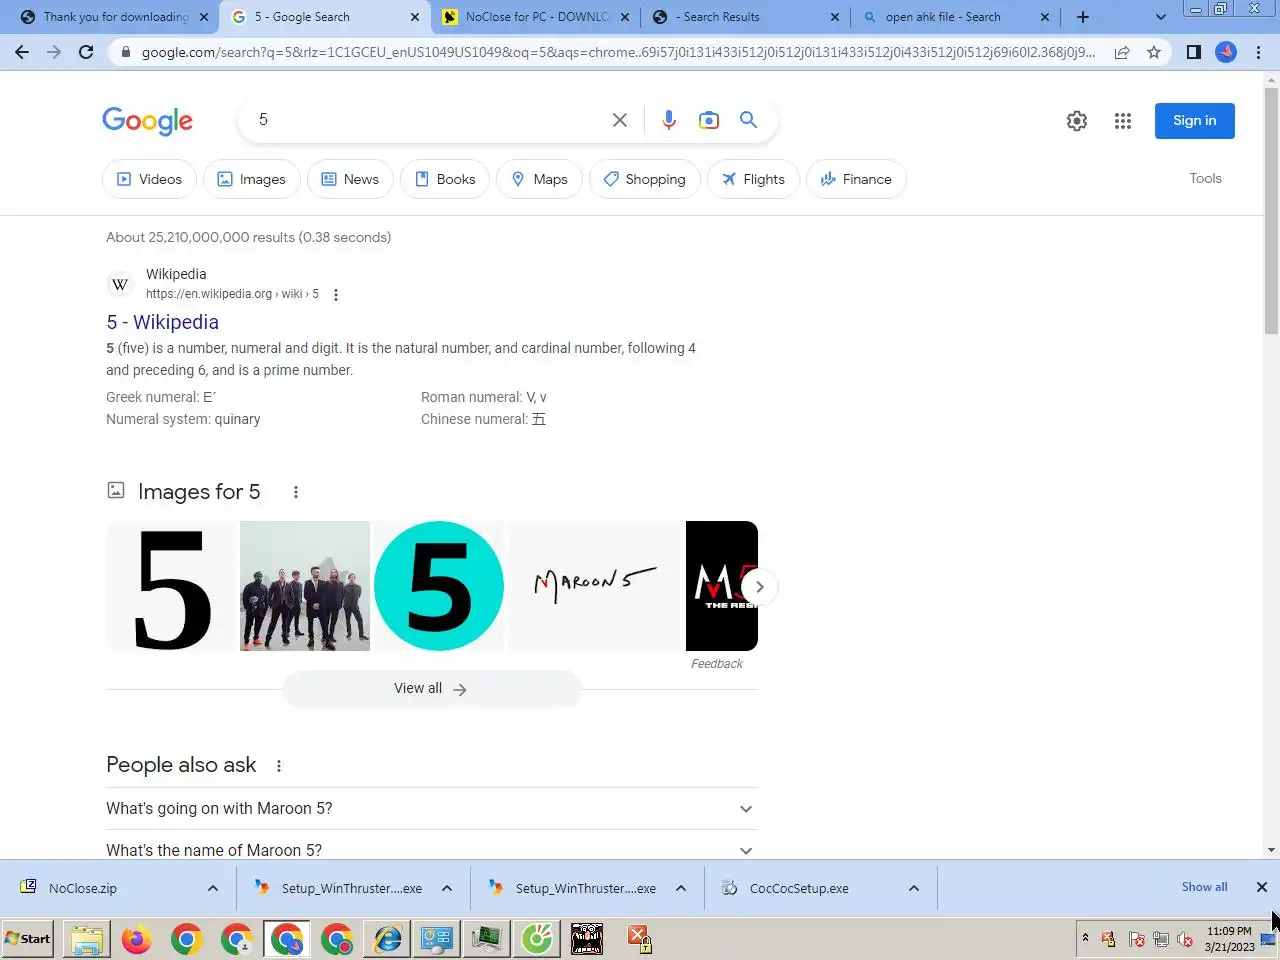Open options for CocCocSetup.exe download

click(x=914, y=888)
